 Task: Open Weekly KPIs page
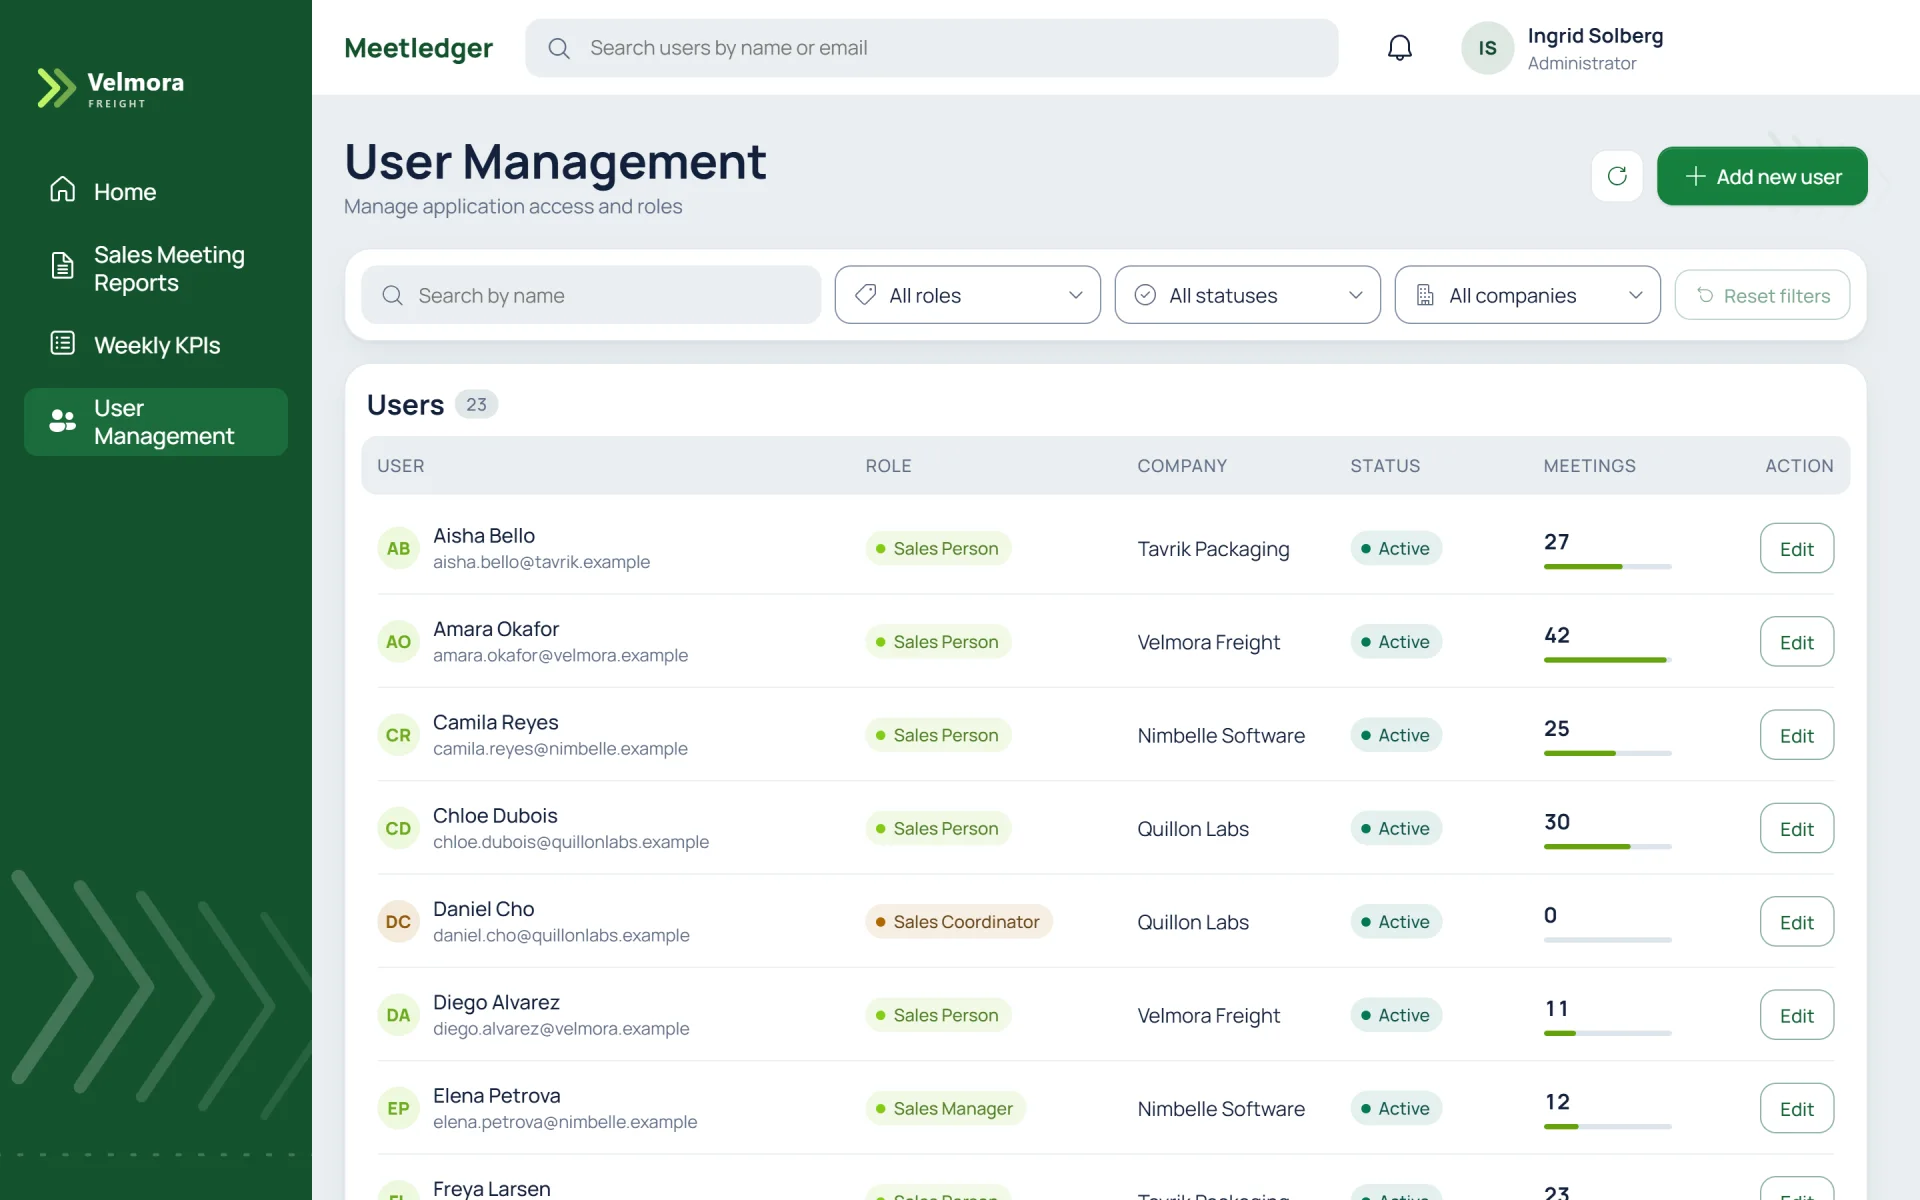coord(156,345)
